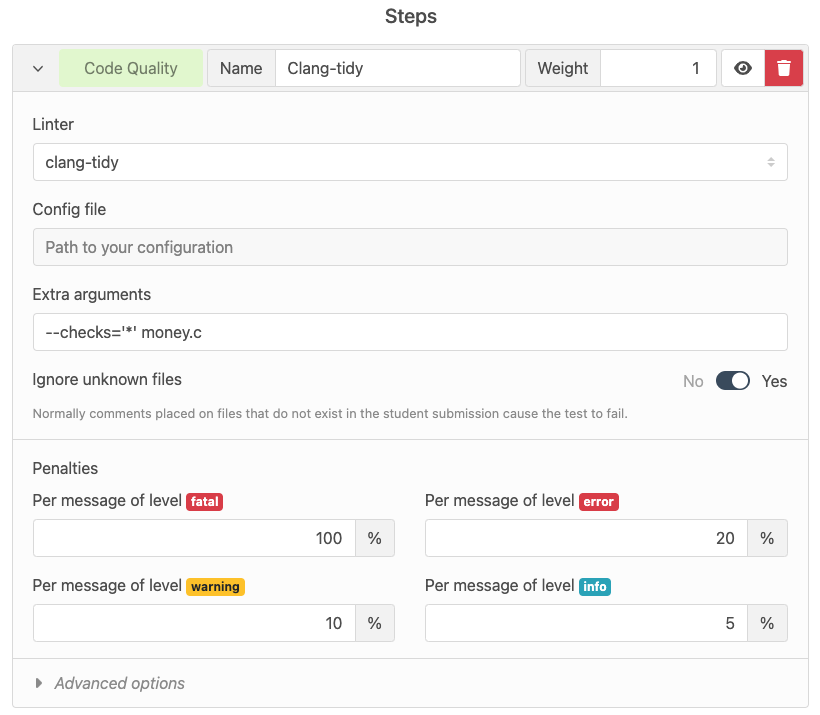Toggle Ignore unknown files switch

point(732,381)
